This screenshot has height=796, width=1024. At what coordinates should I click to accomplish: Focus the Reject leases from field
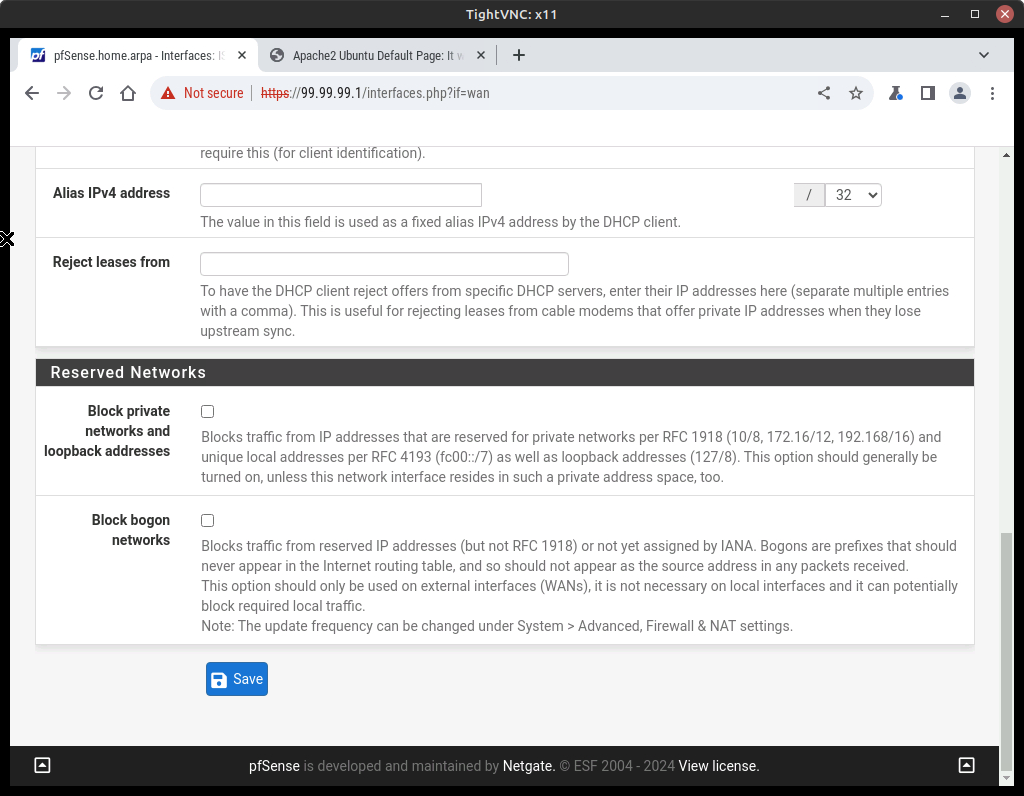(x=384, y=264)
